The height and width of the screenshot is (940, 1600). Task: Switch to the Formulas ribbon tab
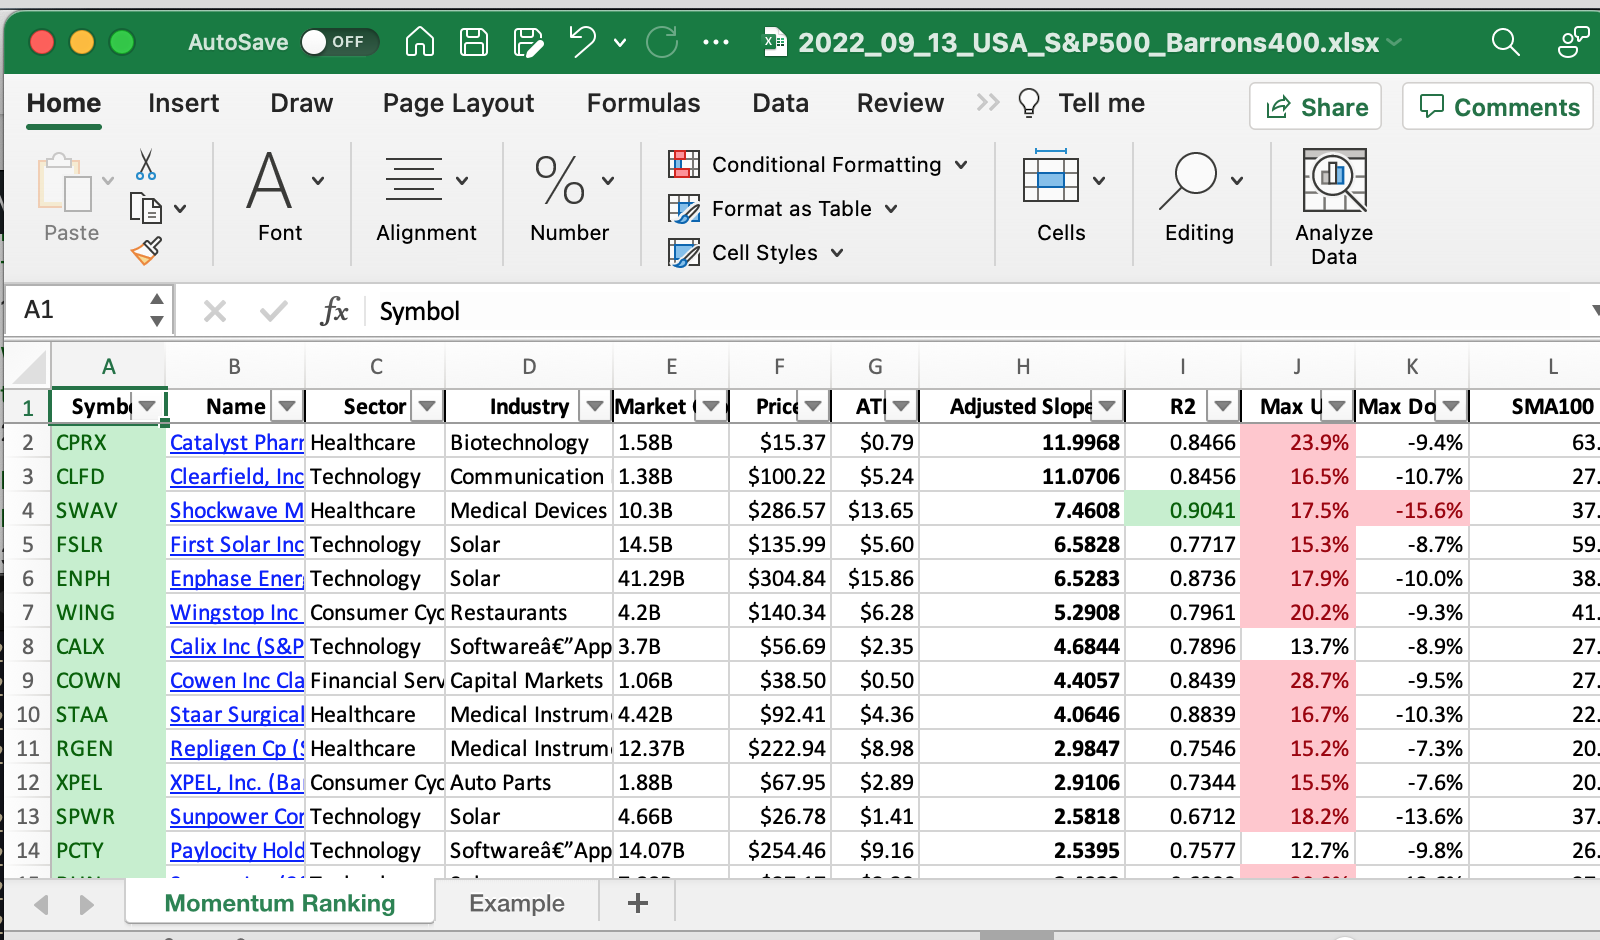pyautogui.click(x=643, y=103)
